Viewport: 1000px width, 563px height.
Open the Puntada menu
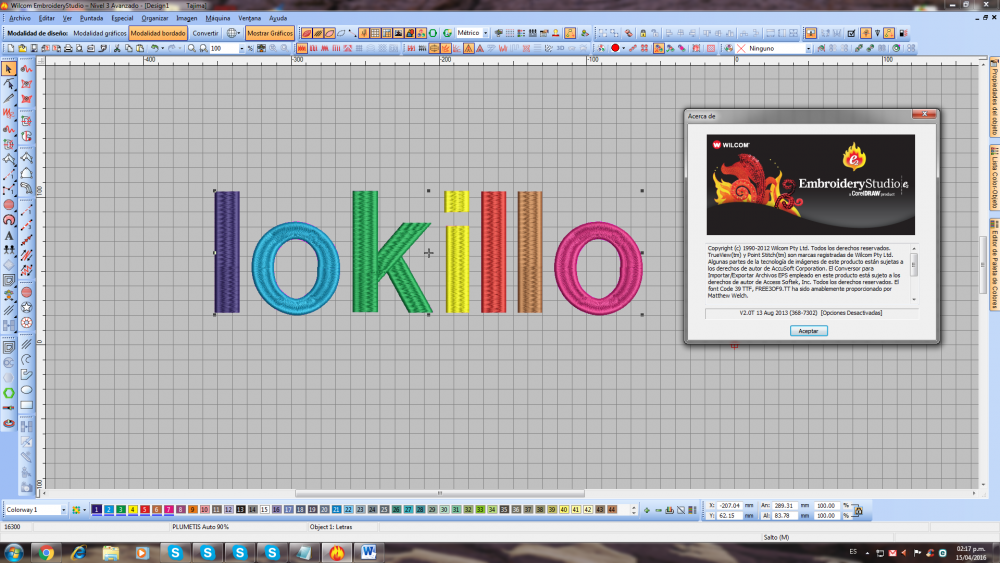[x=91, y=18]
